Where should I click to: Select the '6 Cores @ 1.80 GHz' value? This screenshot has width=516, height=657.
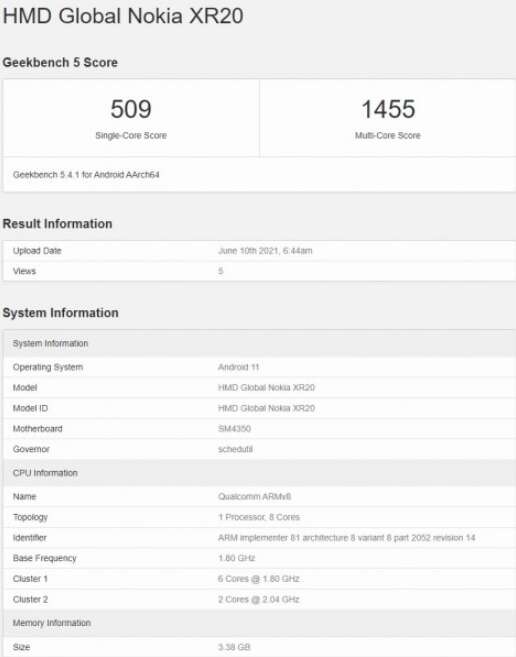(x=259, y=579)
